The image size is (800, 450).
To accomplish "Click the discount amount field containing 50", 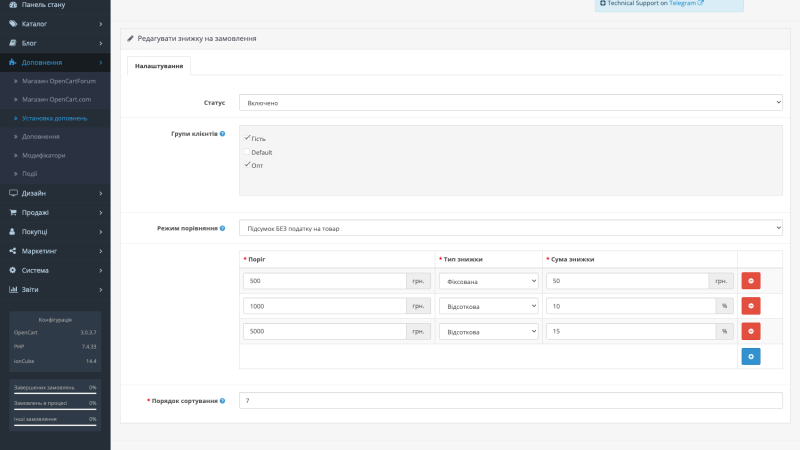I will (627, 281).
